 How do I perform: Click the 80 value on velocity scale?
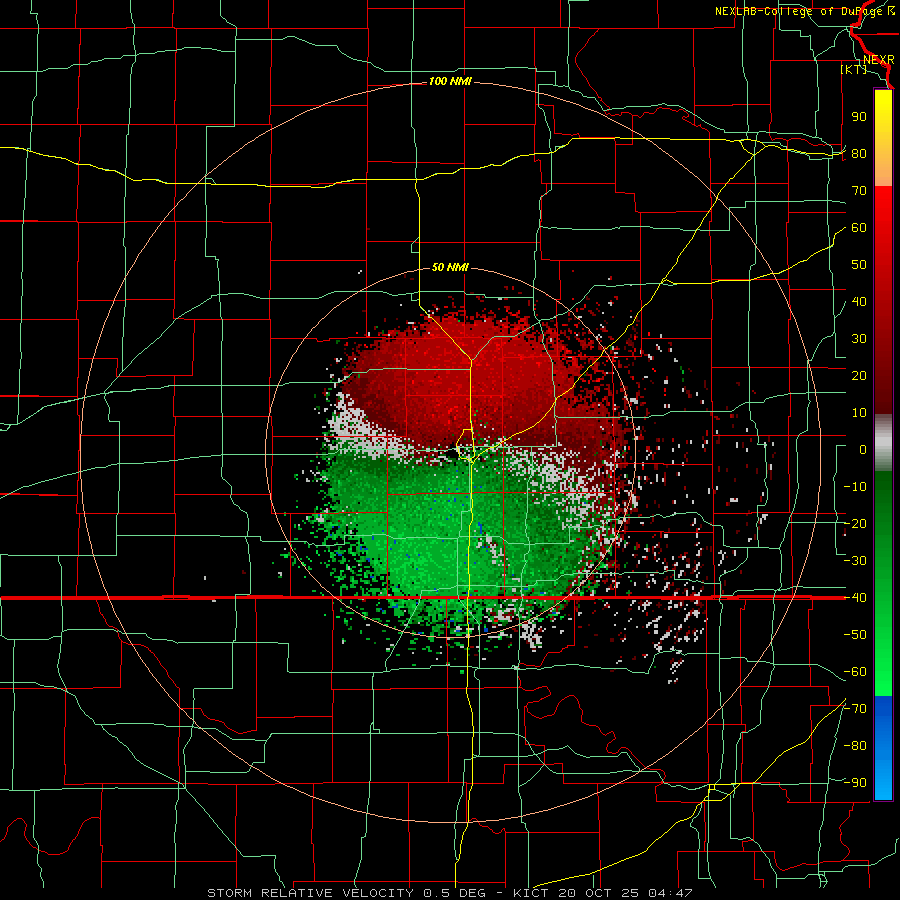(x=859, y=154)
